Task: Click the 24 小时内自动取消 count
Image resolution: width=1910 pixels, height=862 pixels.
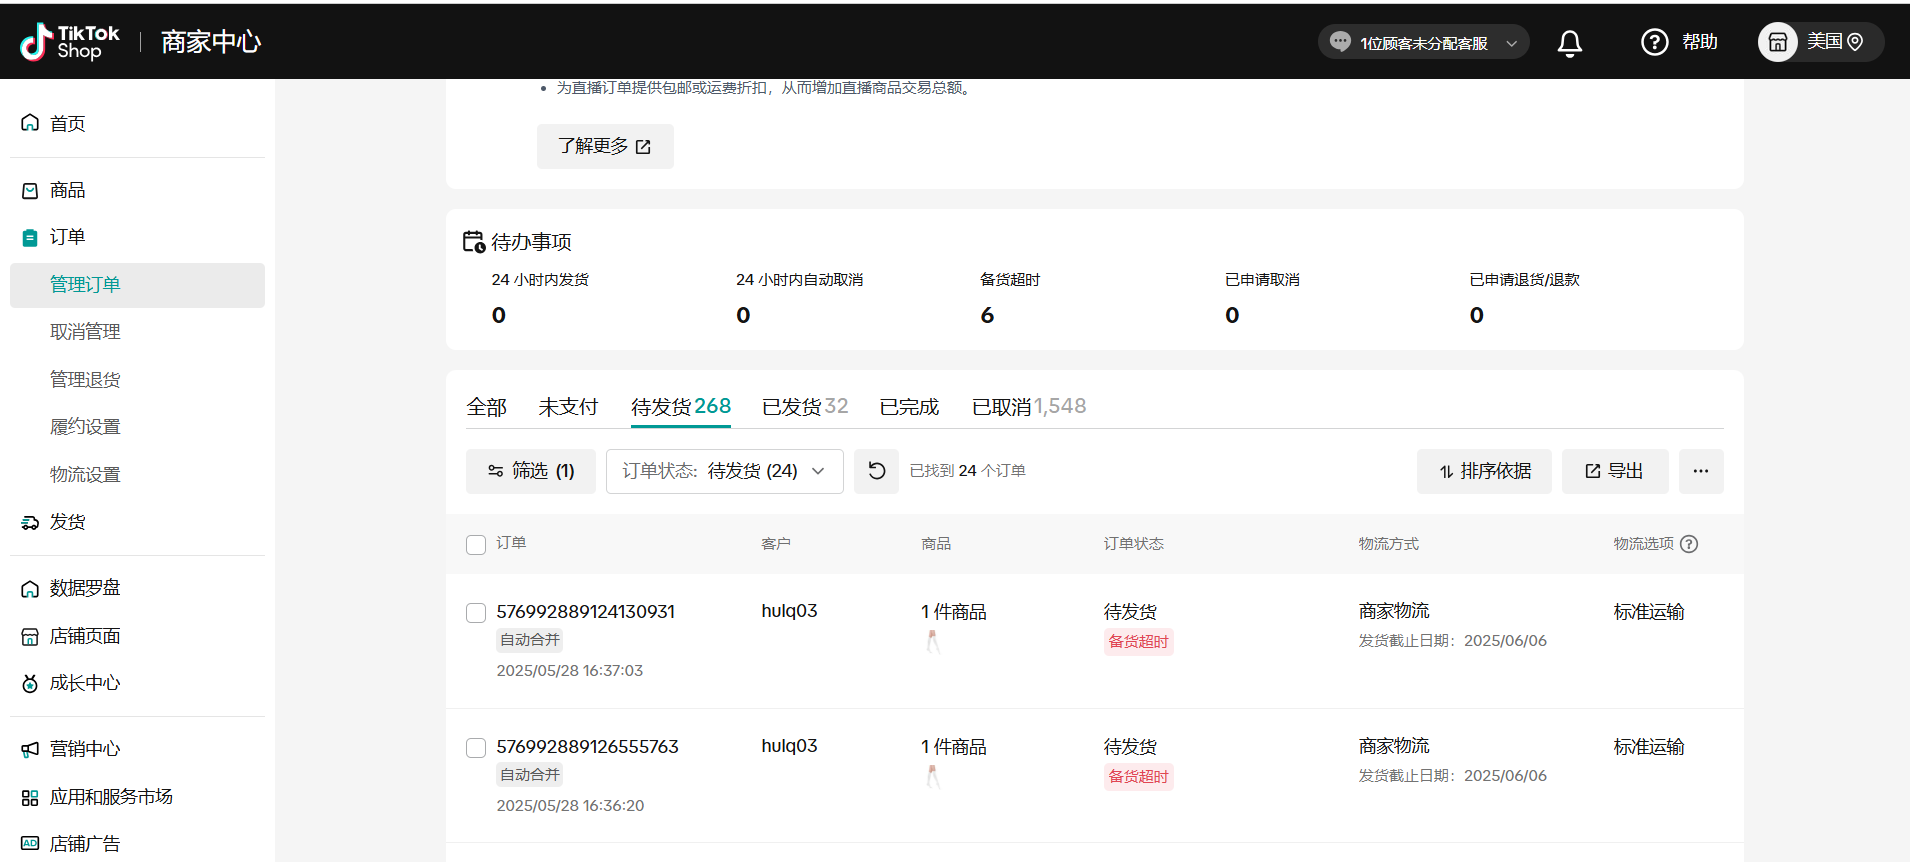Action: [x=743, y=316]
